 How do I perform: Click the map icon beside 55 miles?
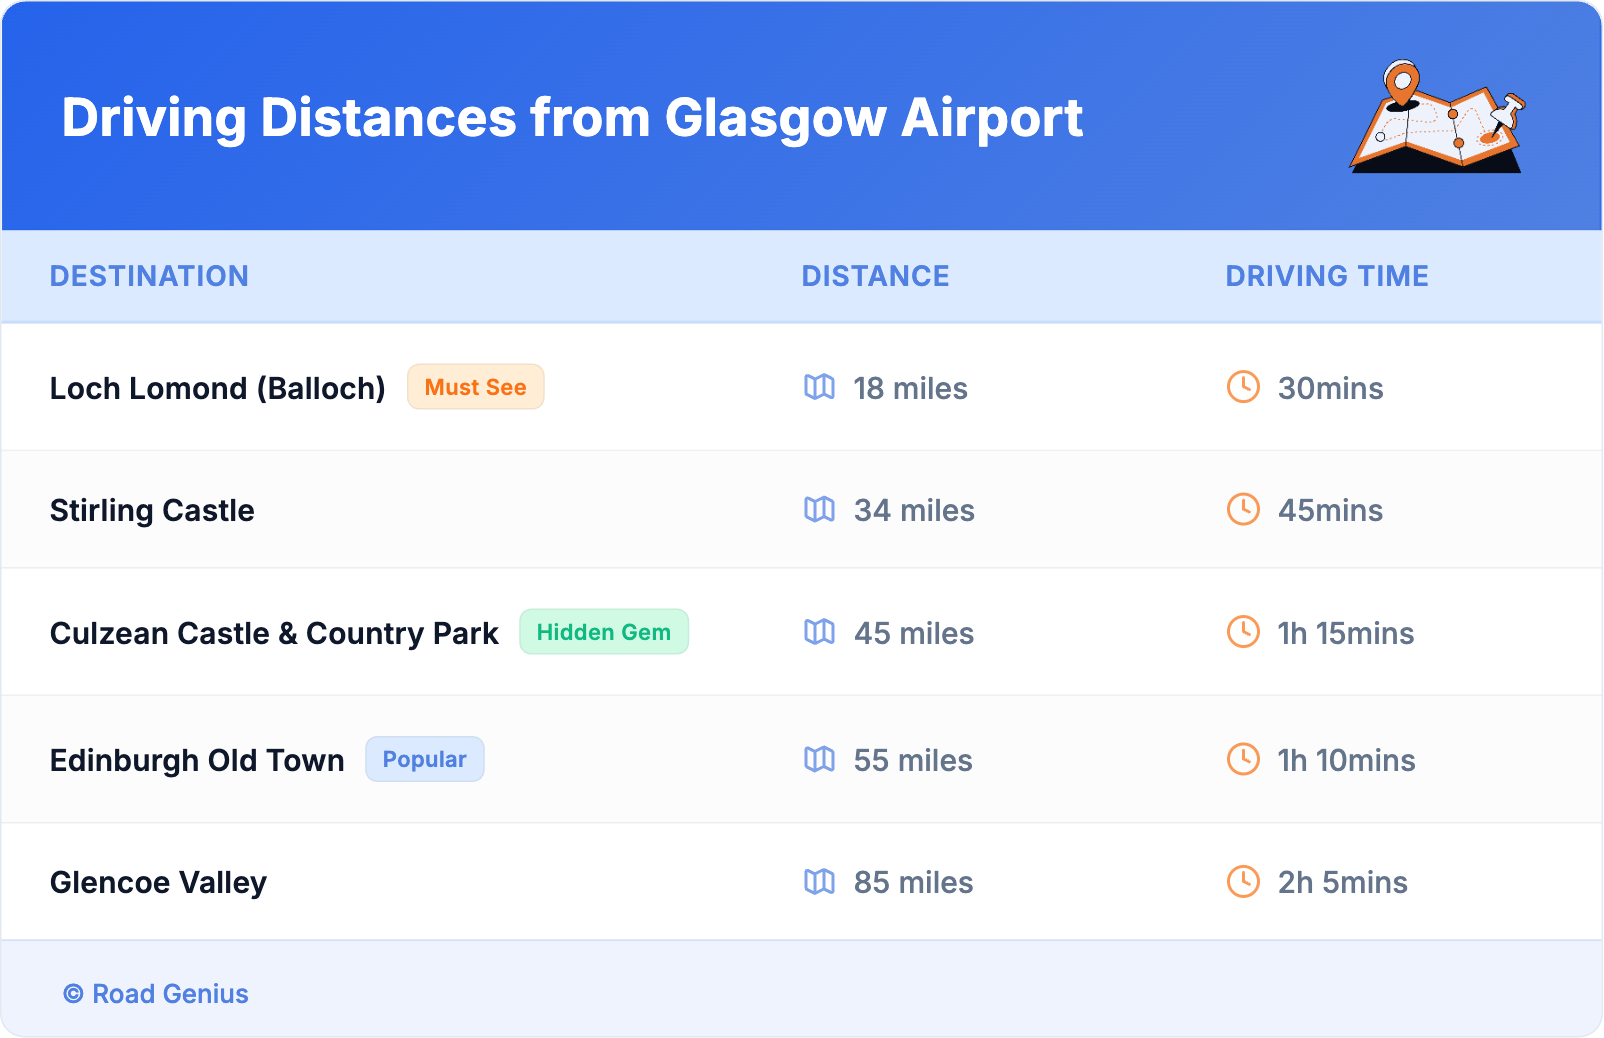tap(819, 760)
